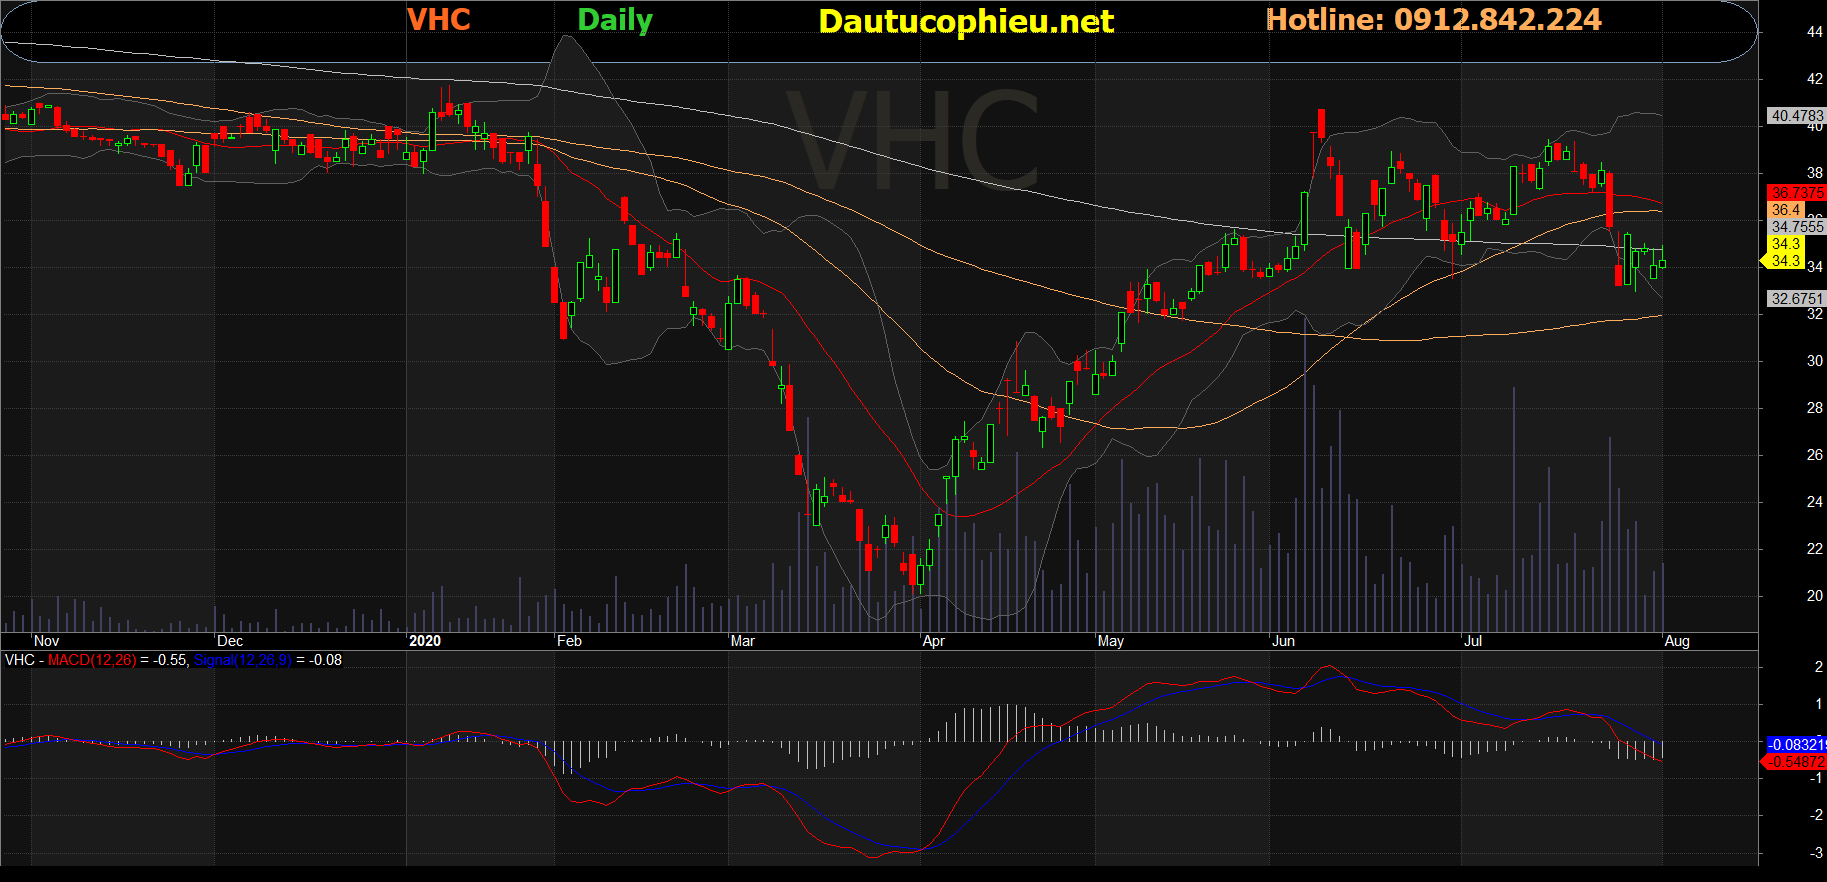Click the orange 36.4 price label
Image resolution: width=1827 pixels, height=882 pixels.
[1785, 210]
